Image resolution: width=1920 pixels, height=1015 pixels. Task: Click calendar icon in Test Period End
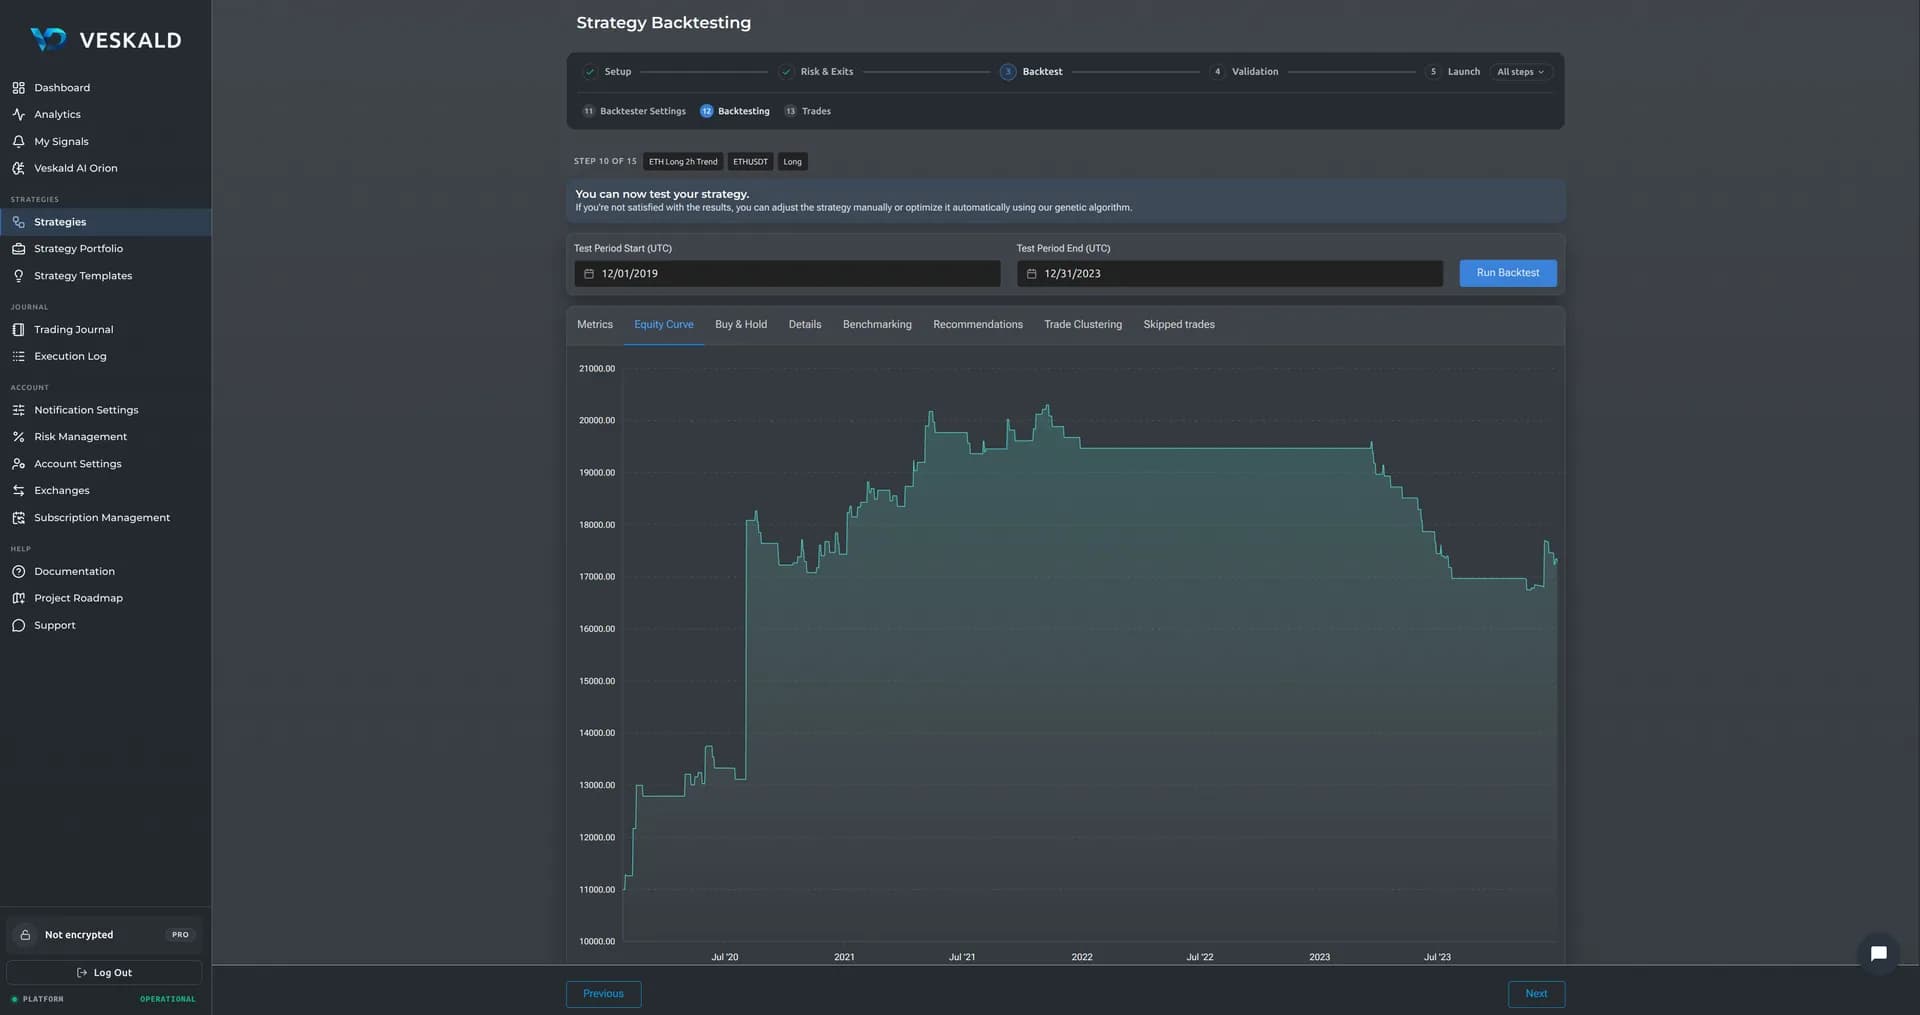point(1032,274)
